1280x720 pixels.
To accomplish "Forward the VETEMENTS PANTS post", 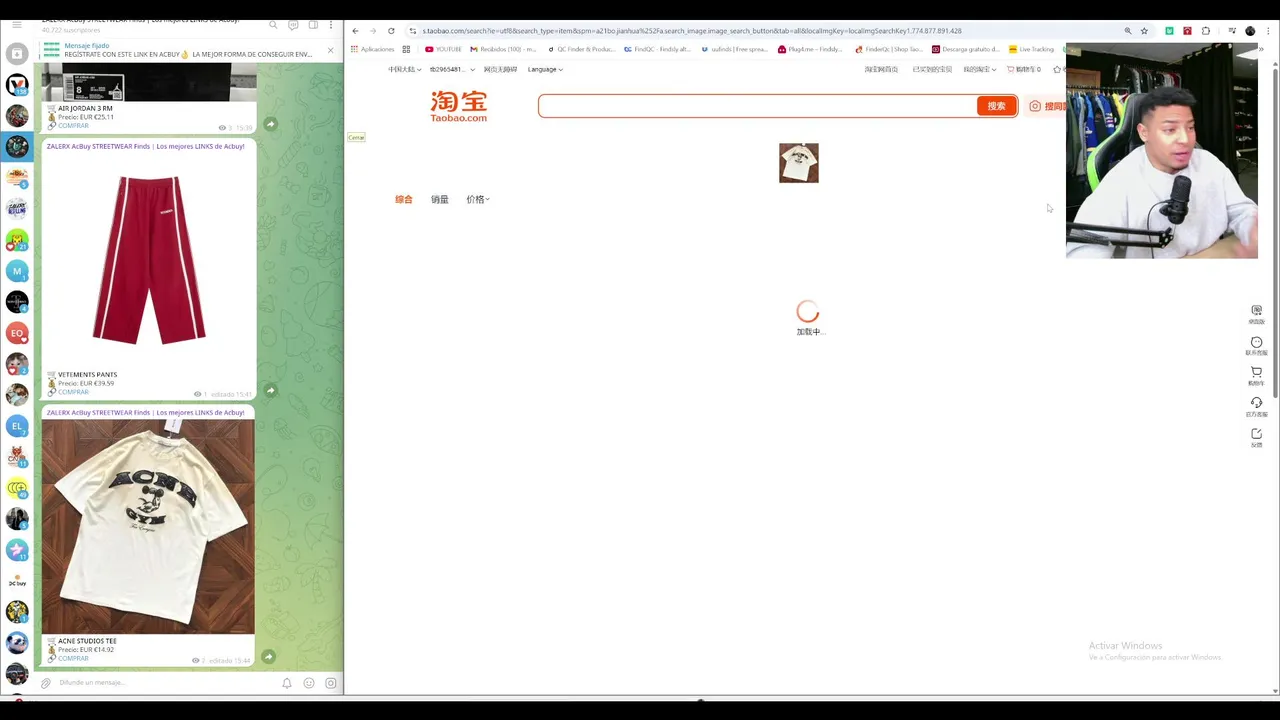I will pos(270,390).
